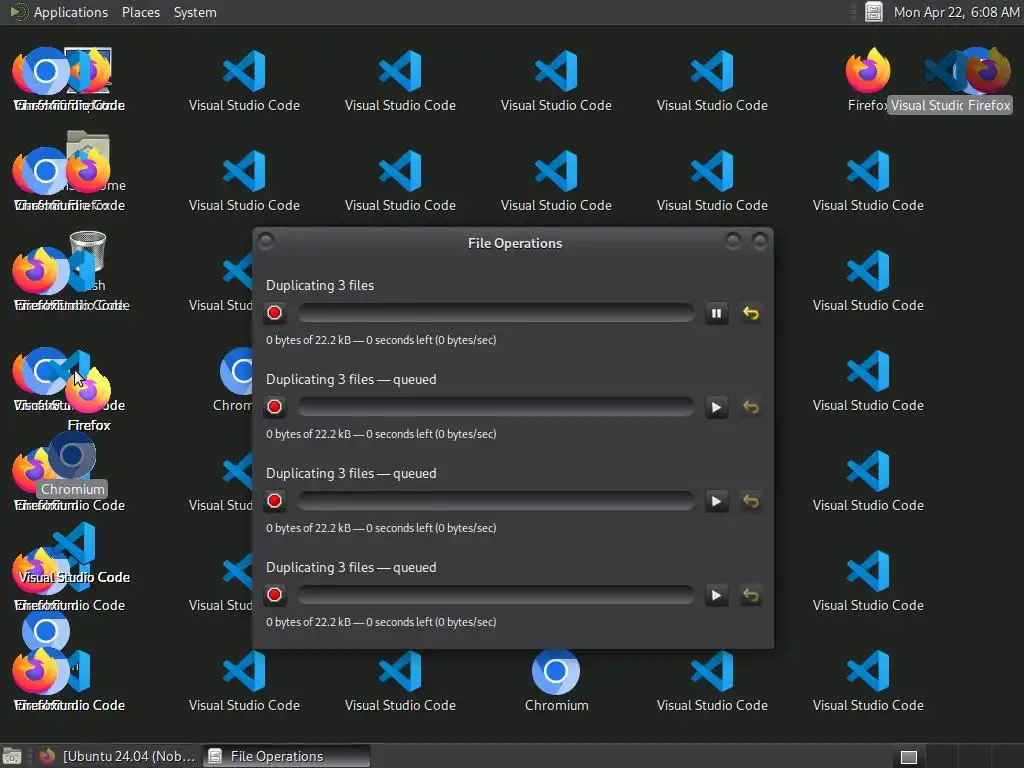Select the VS Code icon left of bottom-row Chromium

[x=400, y=671]
